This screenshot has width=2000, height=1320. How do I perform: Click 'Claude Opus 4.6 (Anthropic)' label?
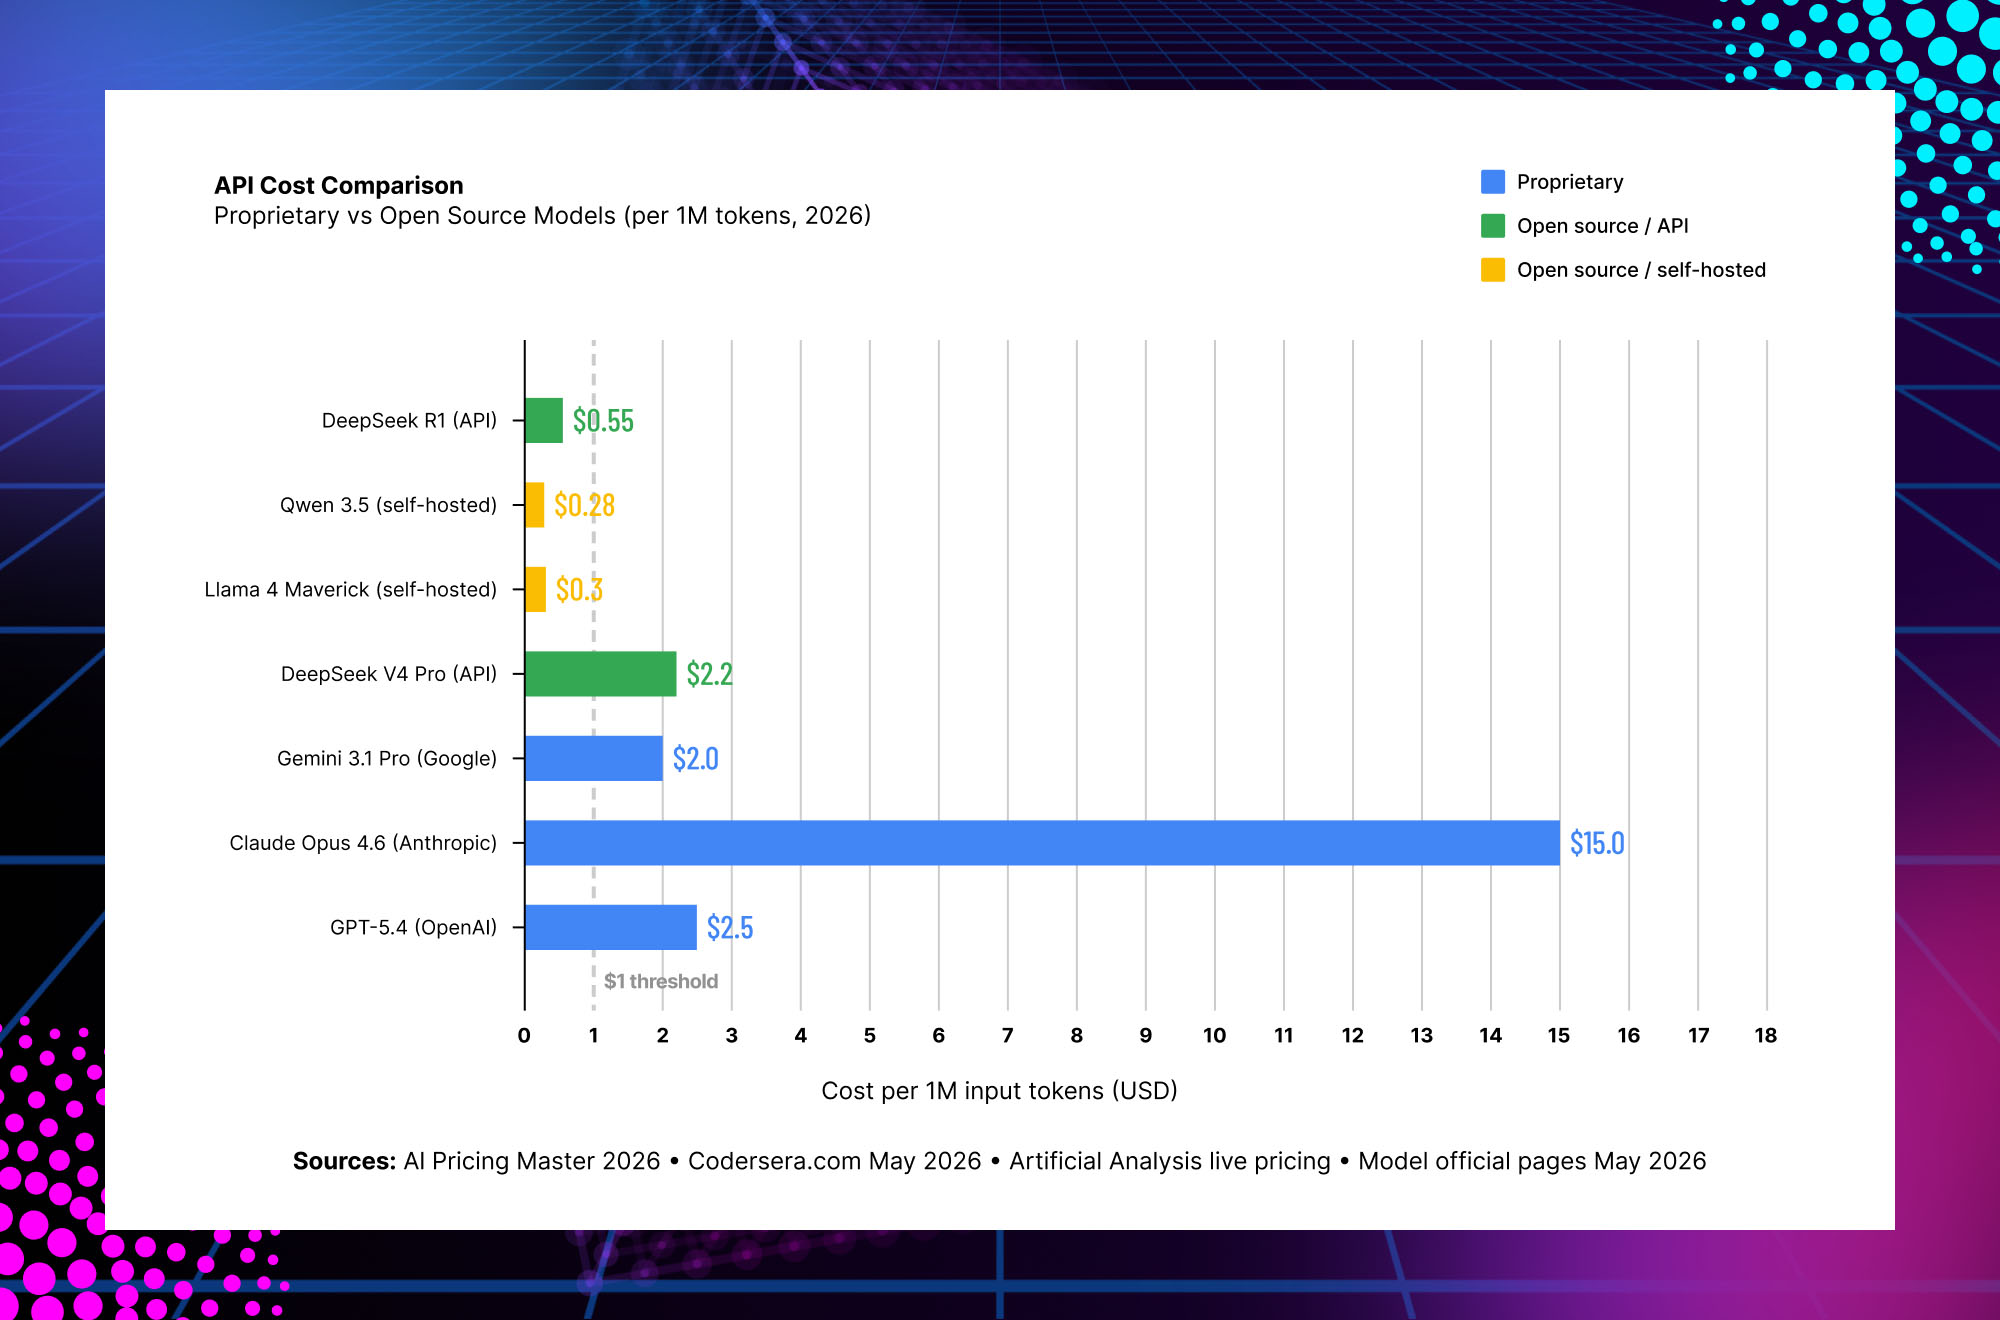363,843
